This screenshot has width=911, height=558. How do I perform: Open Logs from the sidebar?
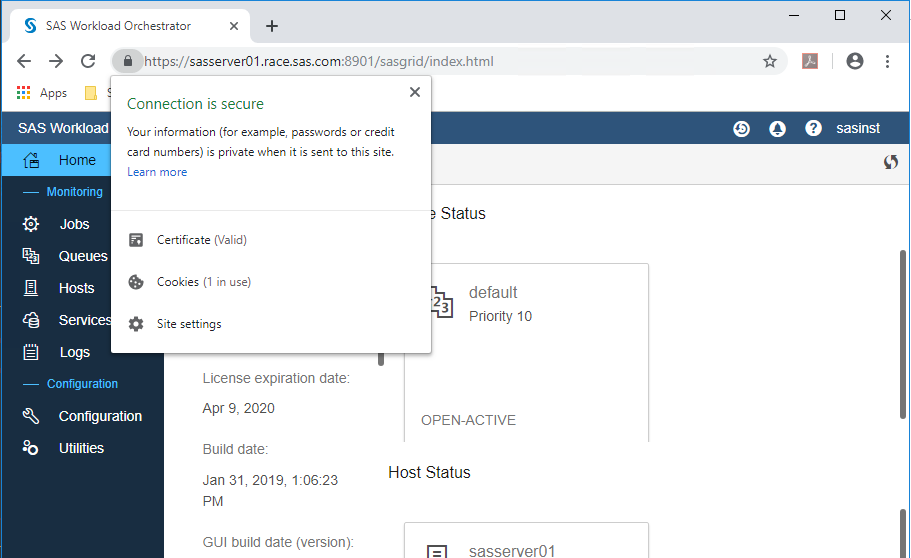click(74, 352)
